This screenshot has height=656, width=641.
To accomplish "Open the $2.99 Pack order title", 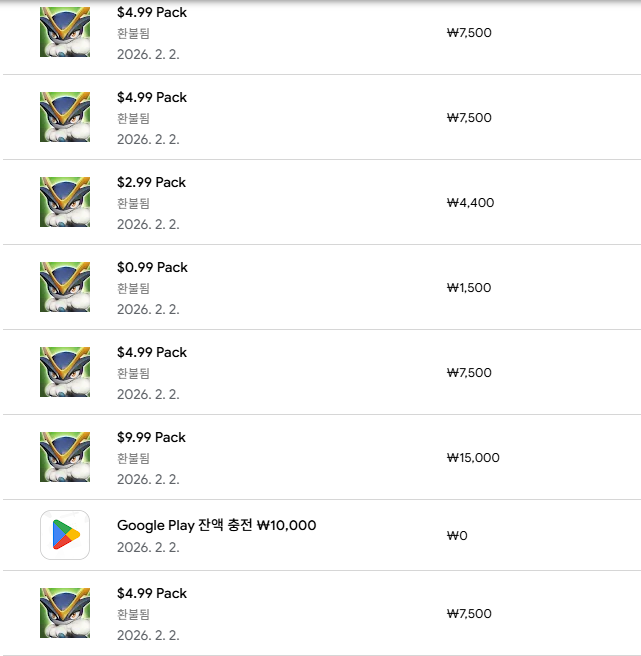I will coord(152,182).
